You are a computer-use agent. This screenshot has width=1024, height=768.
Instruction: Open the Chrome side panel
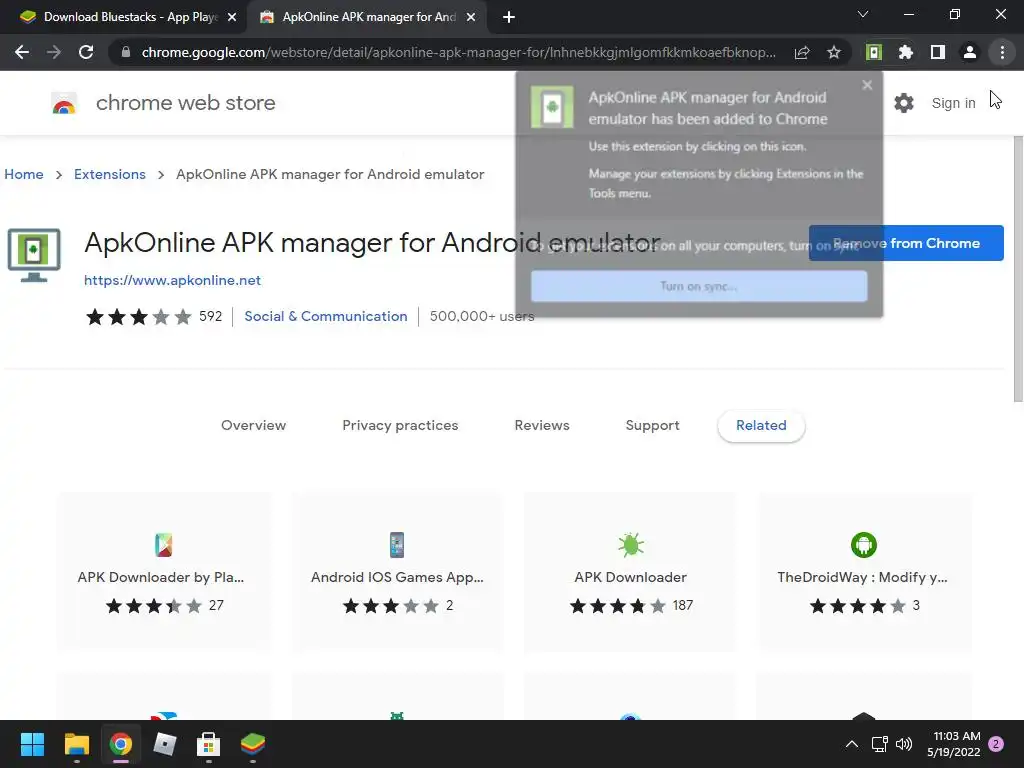pyautogui.click(x=938, y=52)
